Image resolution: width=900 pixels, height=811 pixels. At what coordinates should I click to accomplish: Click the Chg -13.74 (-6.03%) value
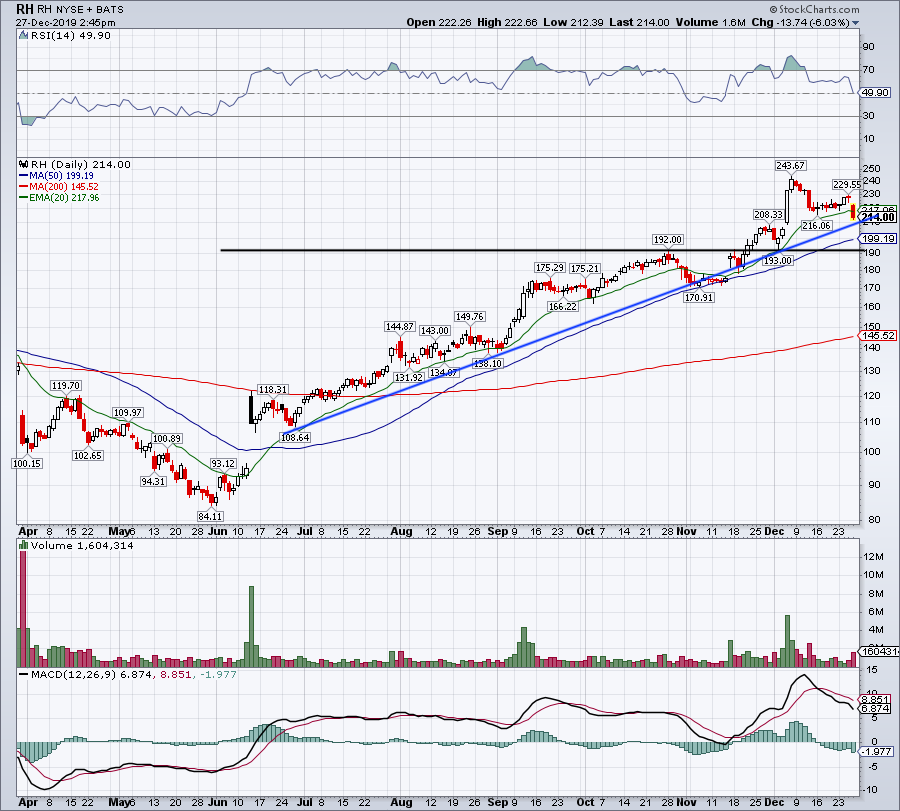click(800, 22)
